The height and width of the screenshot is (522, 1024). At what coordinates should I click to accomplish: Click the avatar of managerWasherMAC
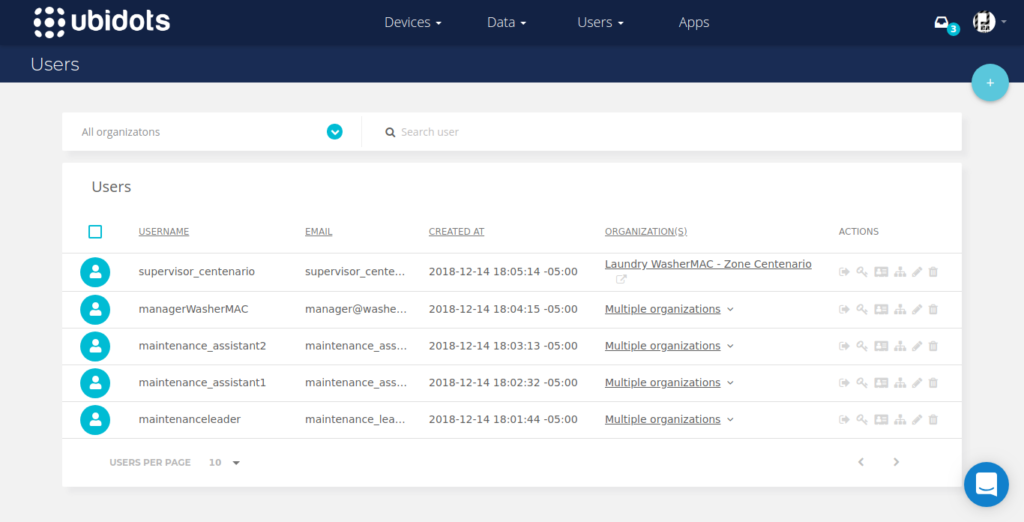[95, 309]
